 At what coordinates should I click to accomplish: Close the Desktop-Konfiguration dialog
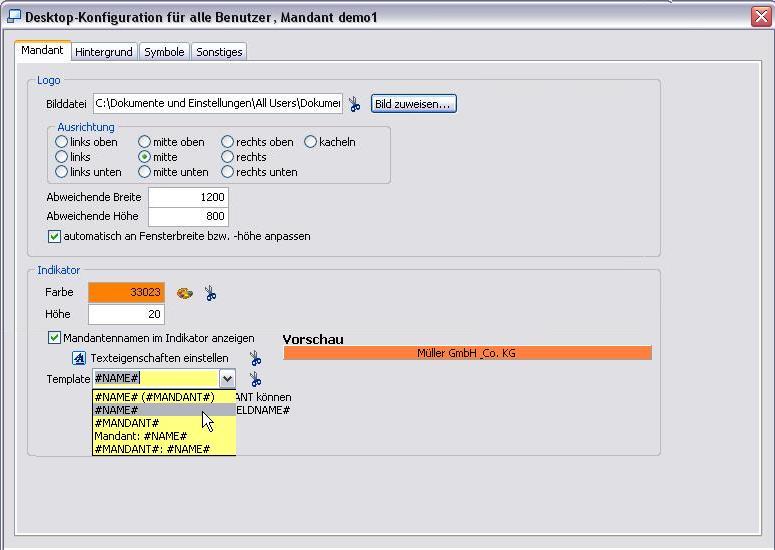(760, 16)
